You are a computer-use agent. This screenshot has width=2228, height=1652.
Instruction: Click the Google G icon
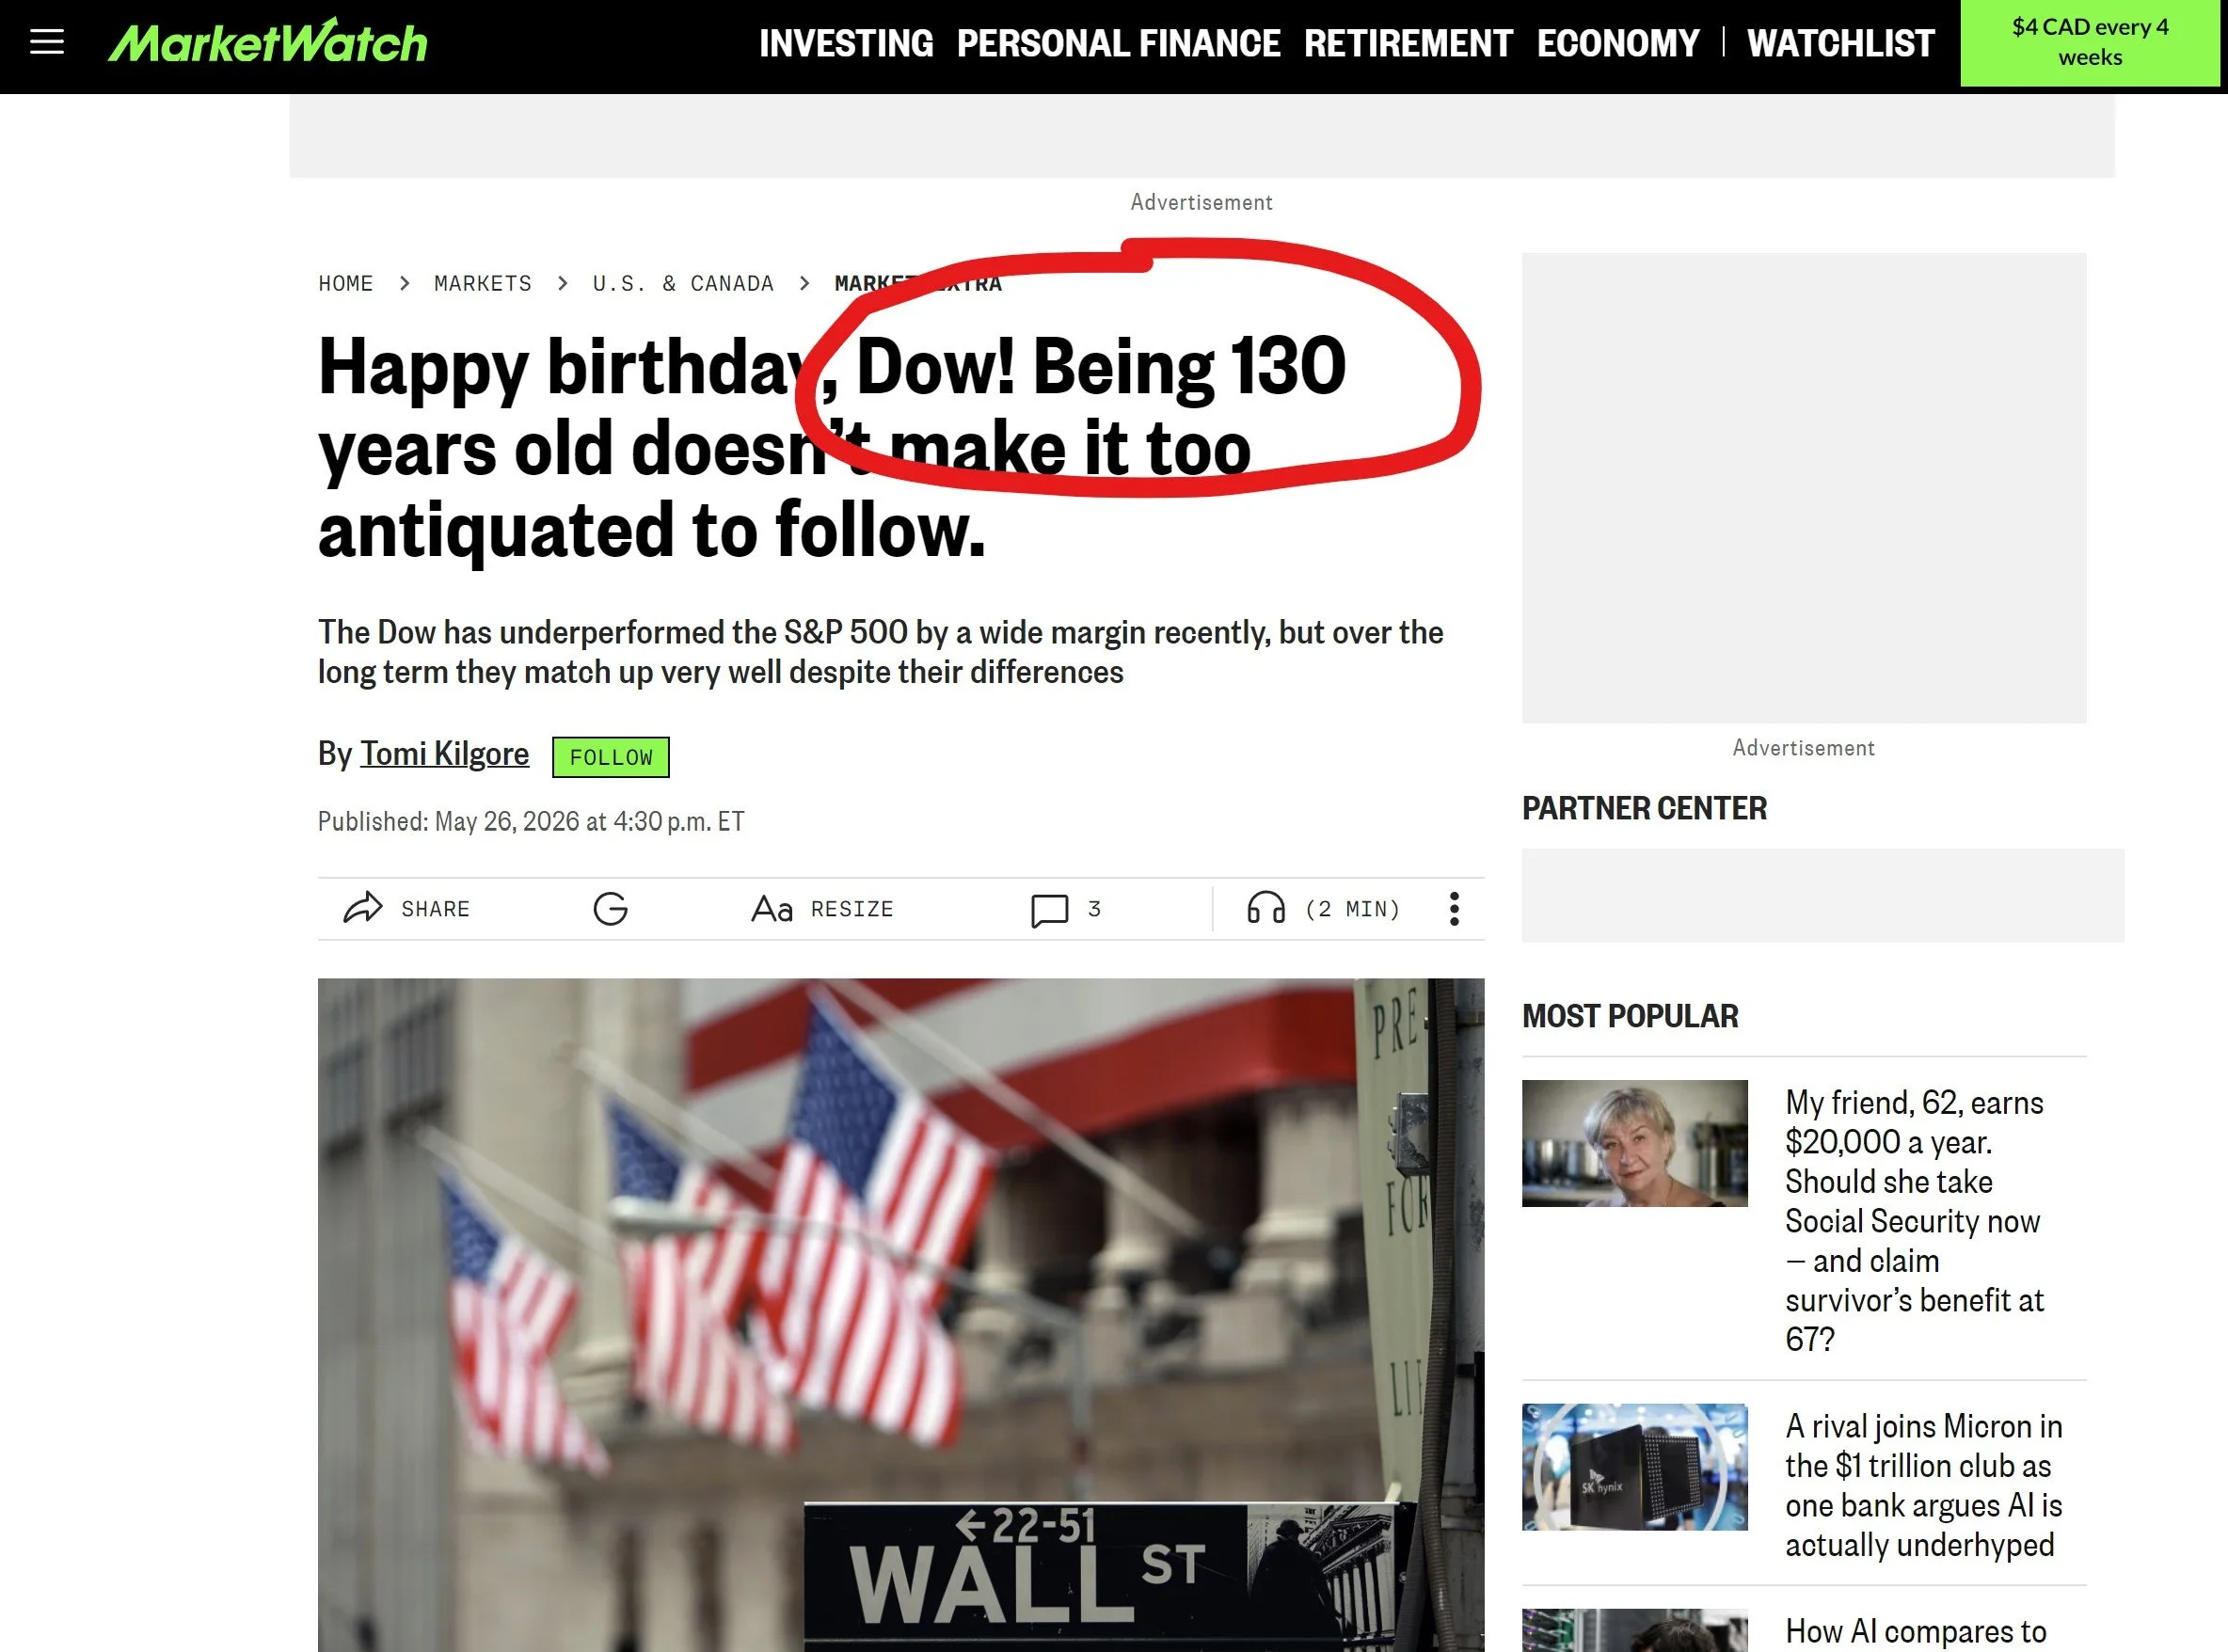(610, 909)
